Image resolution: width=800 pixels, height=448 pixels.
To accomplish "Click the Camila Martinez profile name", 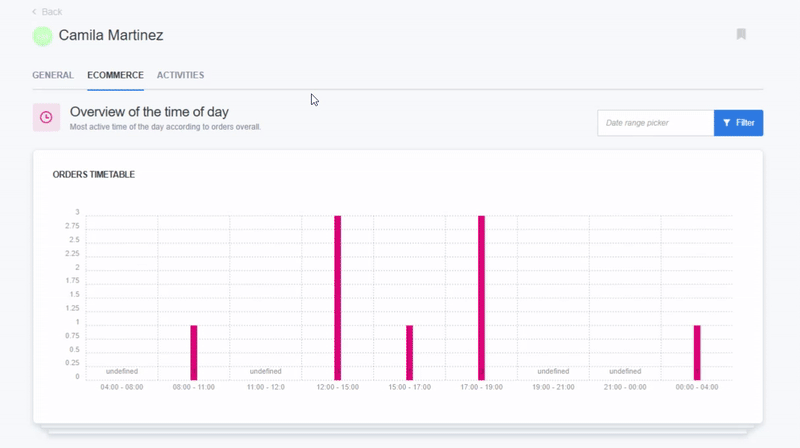I will click(111, 35).
